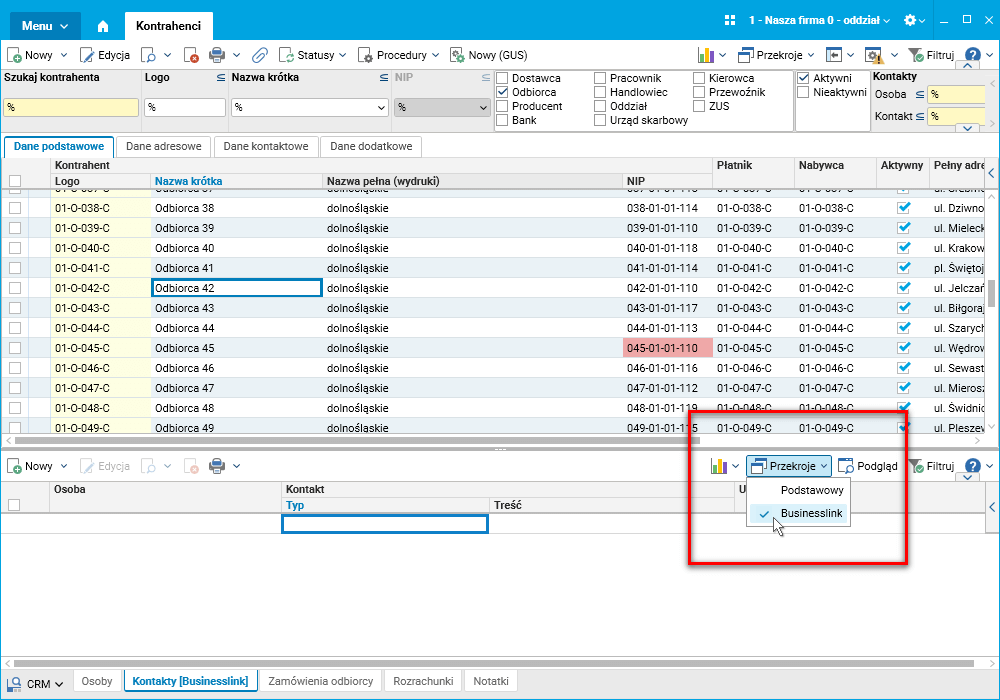Switch to Dane adresowe tab
This screenshot has width=1000, height=700.
point(163,146)
